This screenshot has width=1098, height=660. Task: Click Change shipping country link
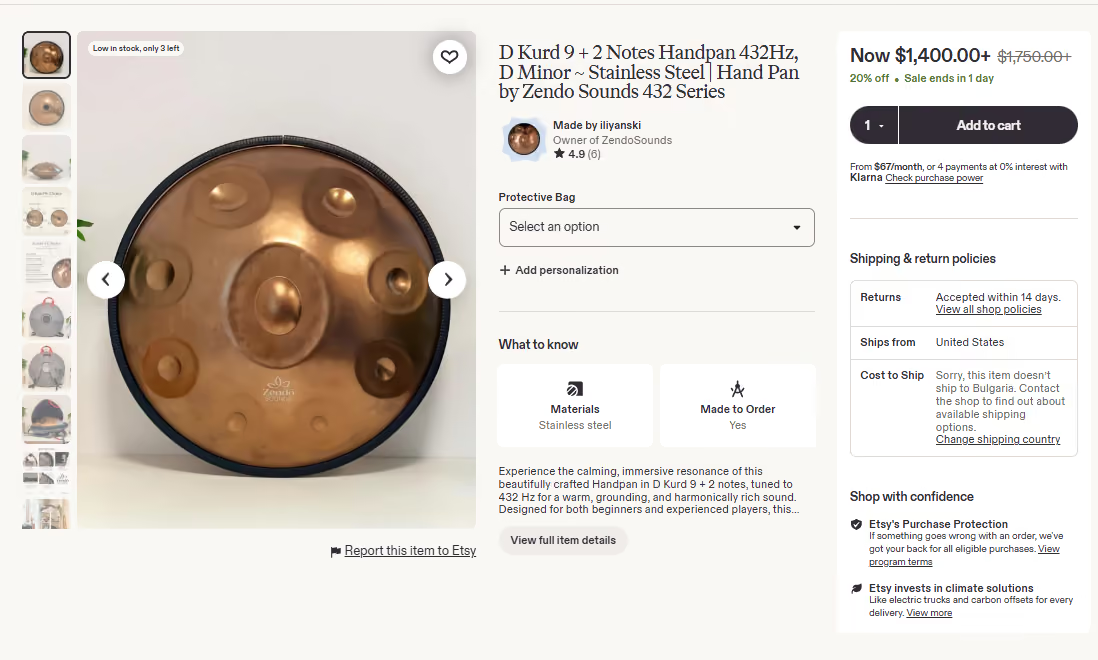pyautogui.click(x=998, y=440)
